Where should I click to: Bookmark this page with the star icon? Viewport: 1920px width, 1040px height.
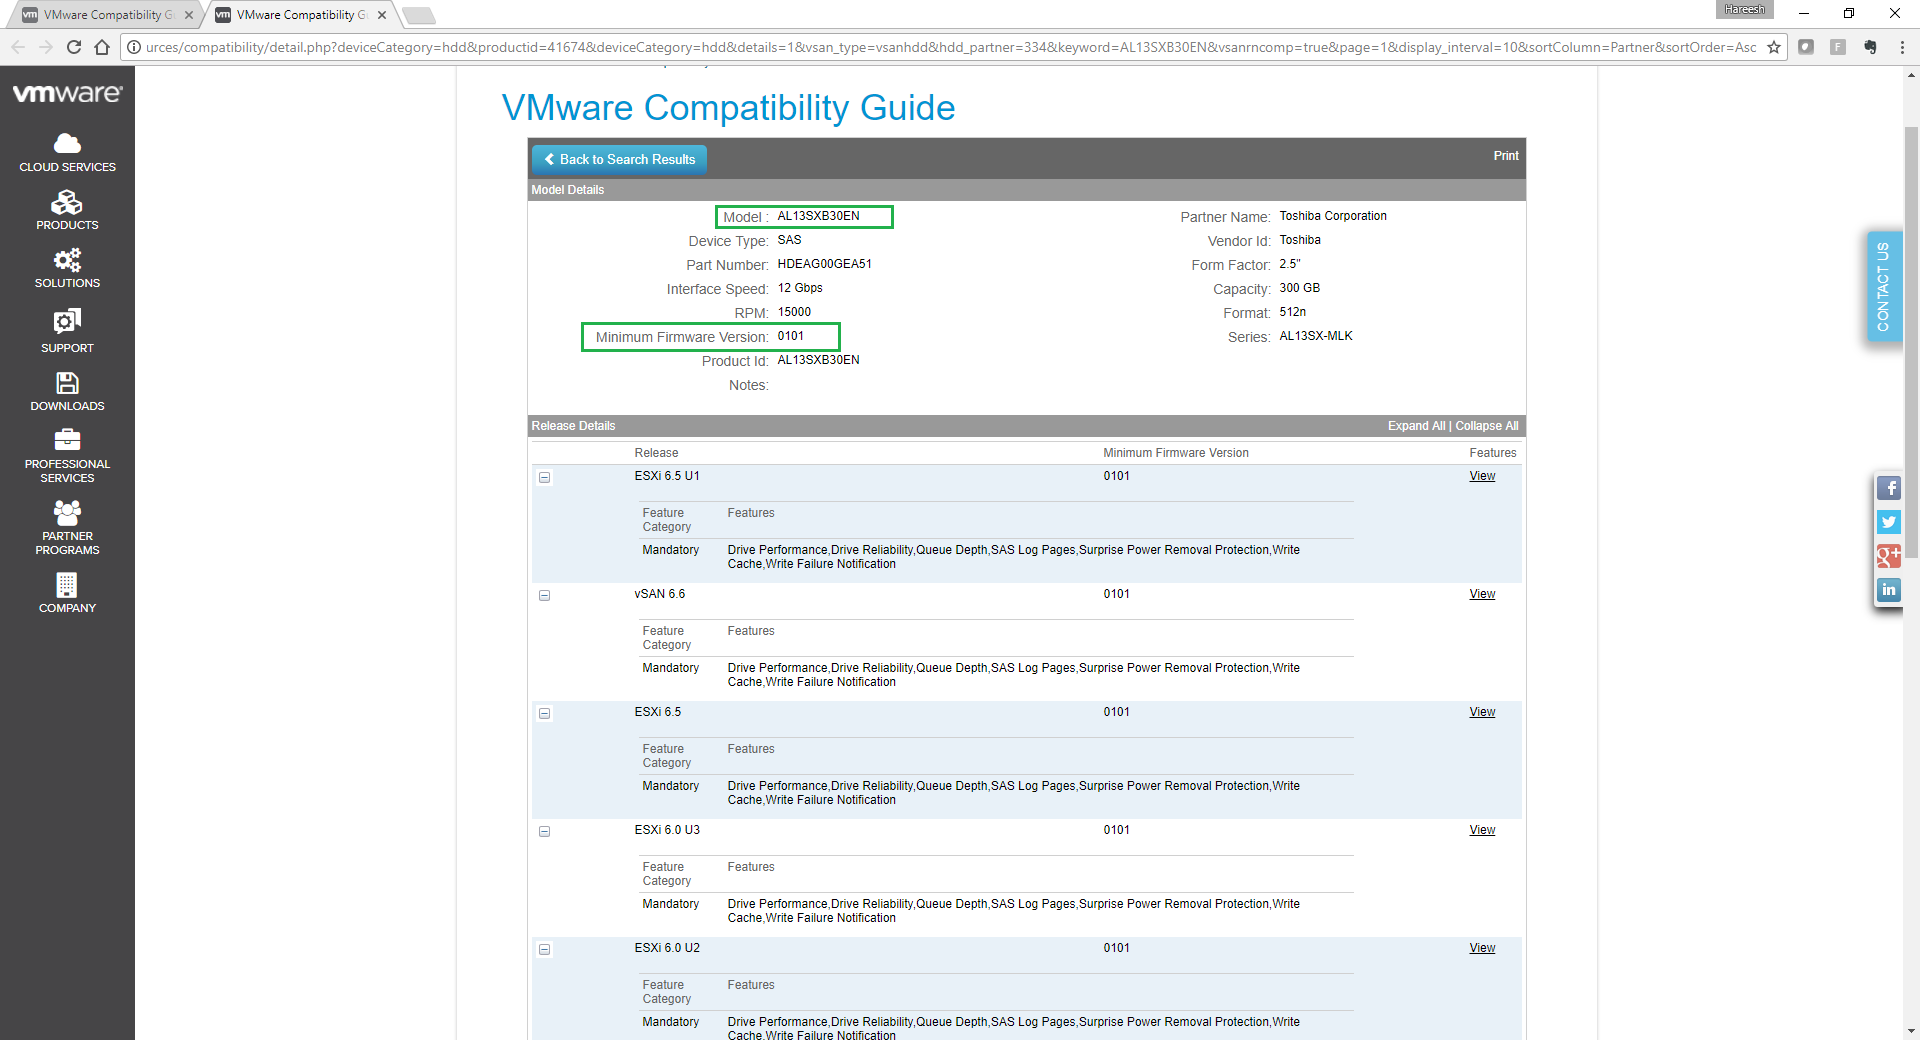pos(1774,47)
